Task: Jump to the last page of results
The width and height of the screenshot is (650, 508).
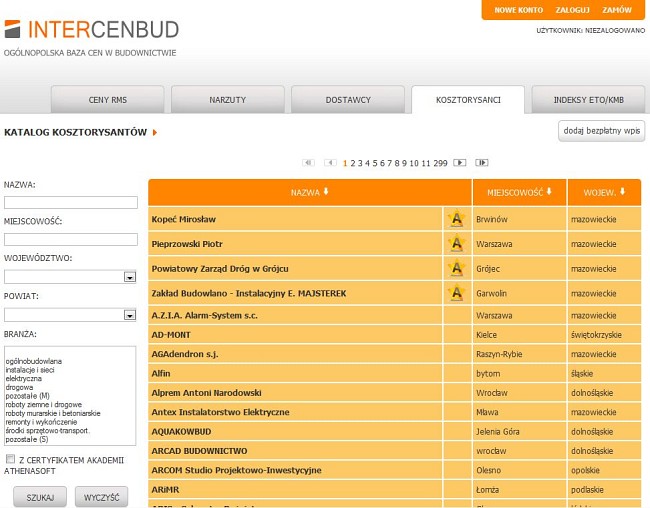Action: tap(481, 162)
